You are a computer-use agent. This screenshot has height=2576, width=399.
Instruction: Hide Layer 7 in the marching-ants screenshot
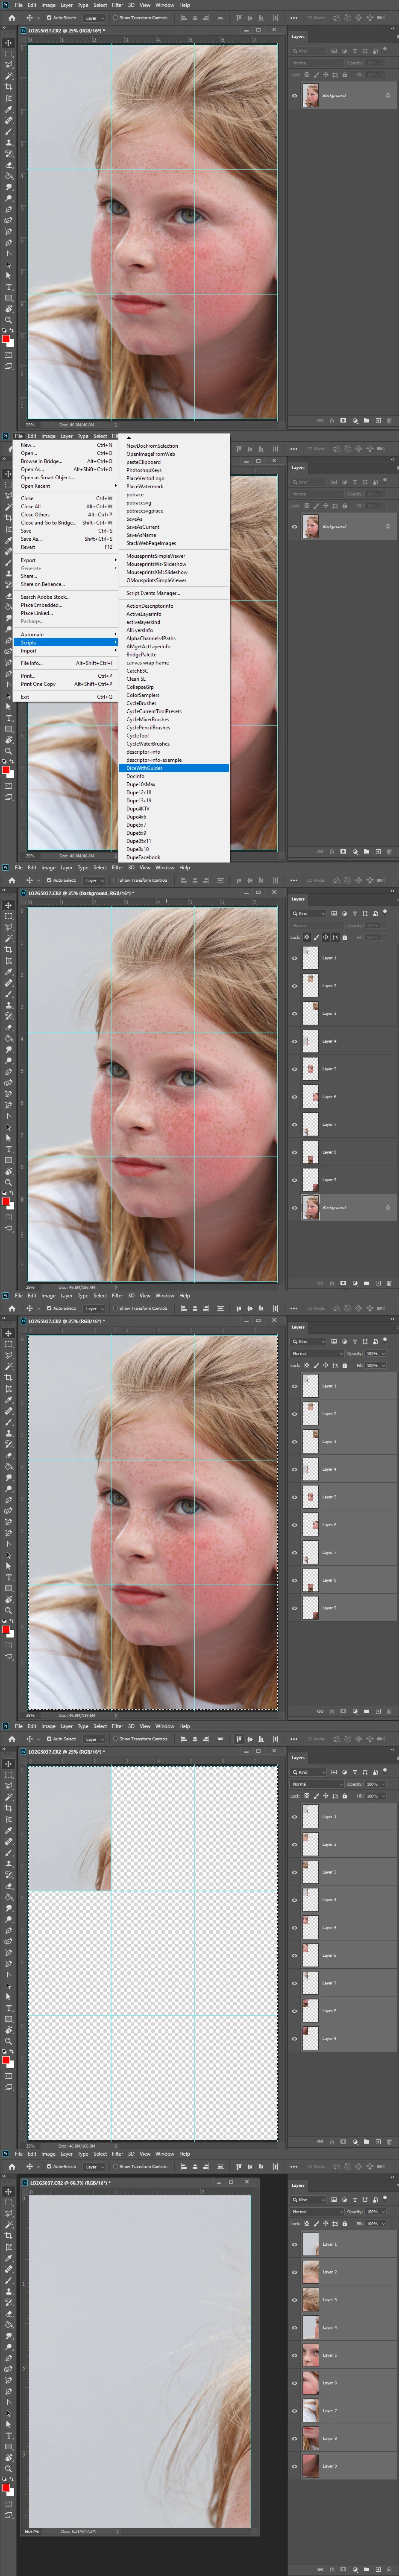coord(294,1553)
